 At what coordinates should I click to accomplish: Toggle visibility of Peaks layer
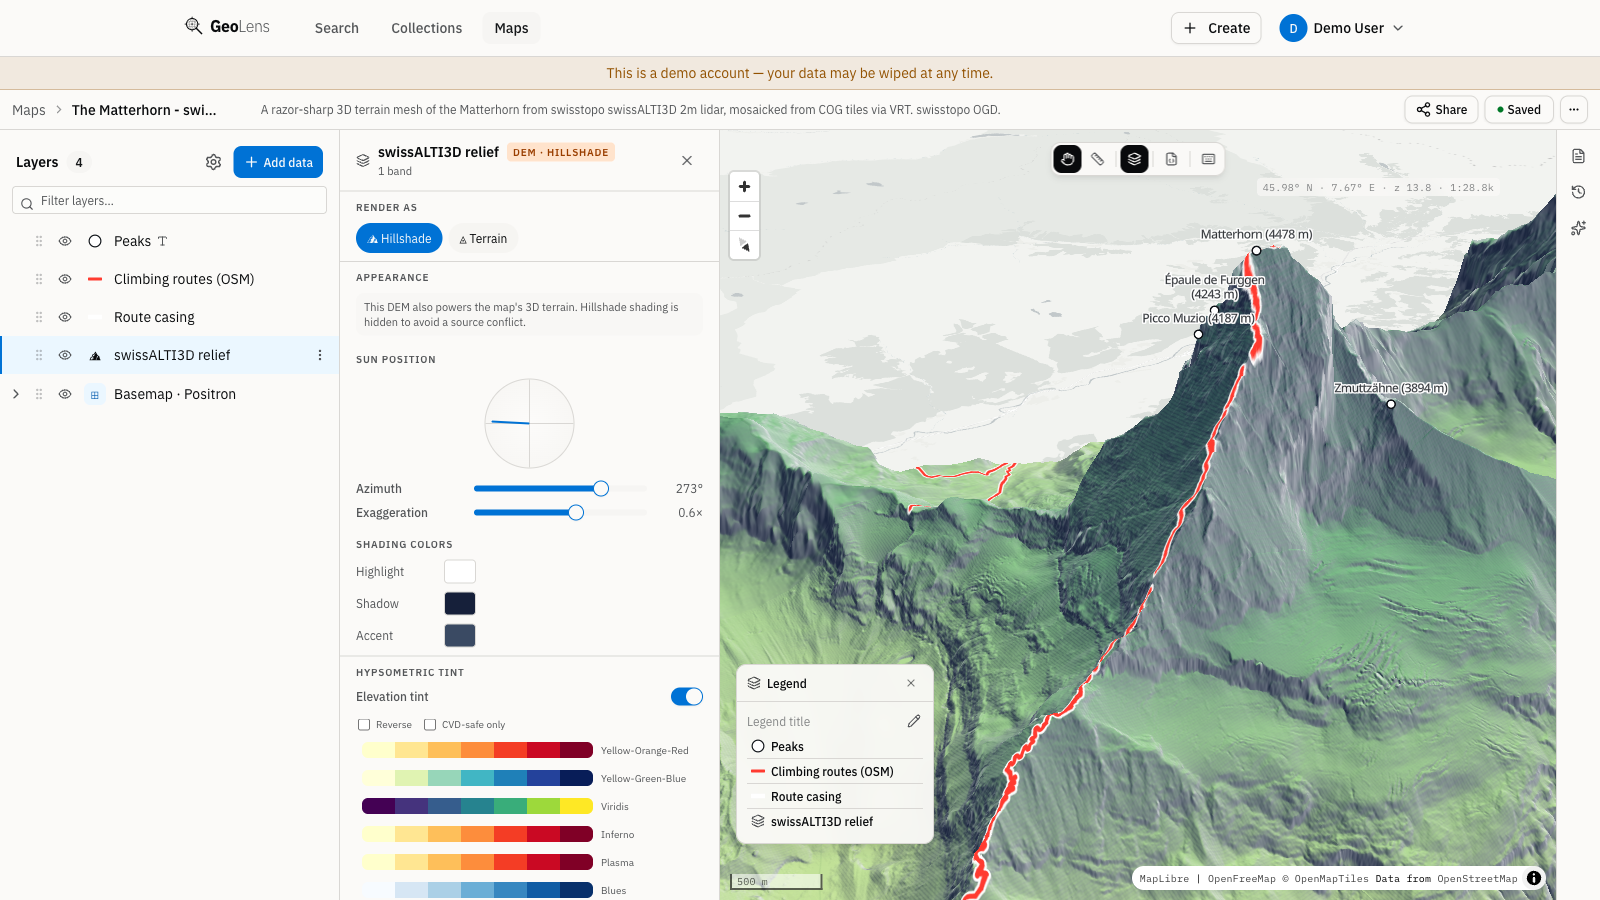pos(65,241)
